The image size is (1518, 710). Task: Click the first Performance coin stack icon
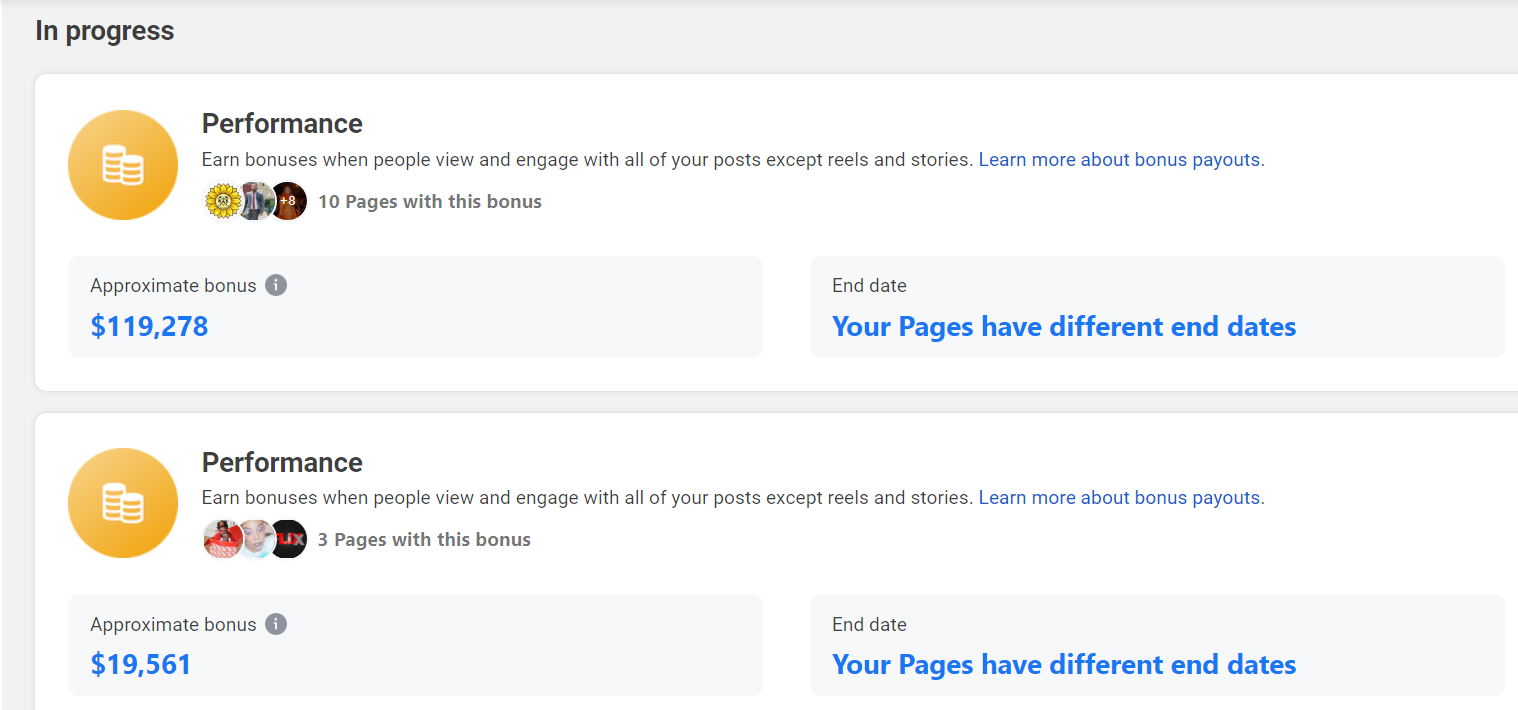(123, 165)
